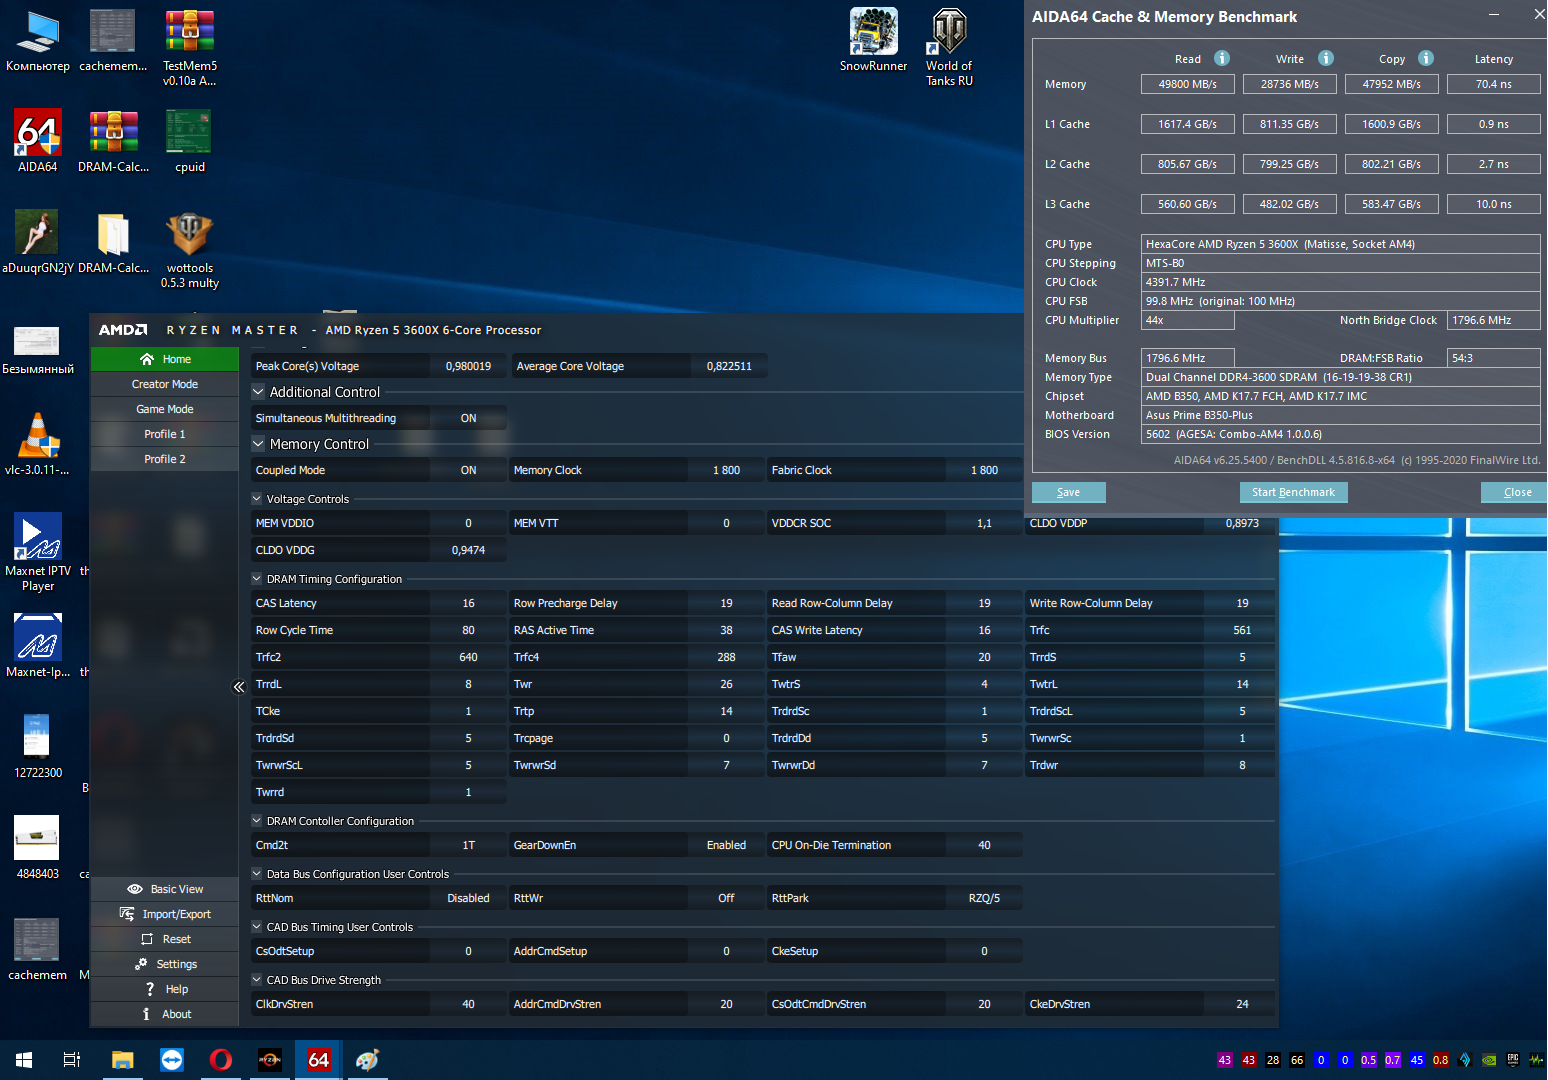Open the Безымянный desktop file
The width and height of the screenshot is (1548, 1080).
tap(38, 350)
